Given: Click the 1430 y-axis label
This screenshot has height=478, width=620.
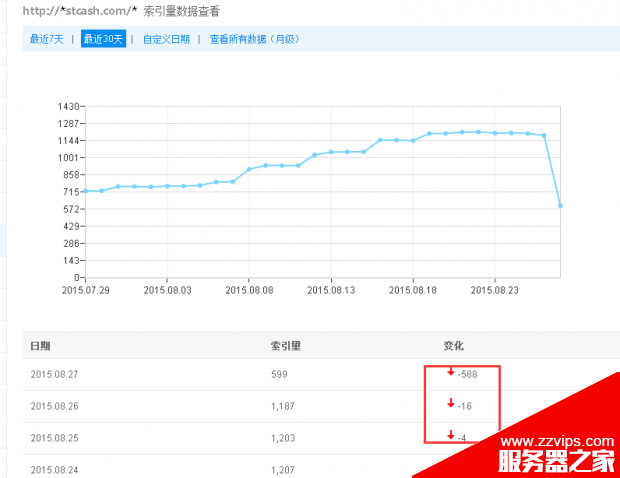Looking at the screenshot, I should click(x=68, y=106).
